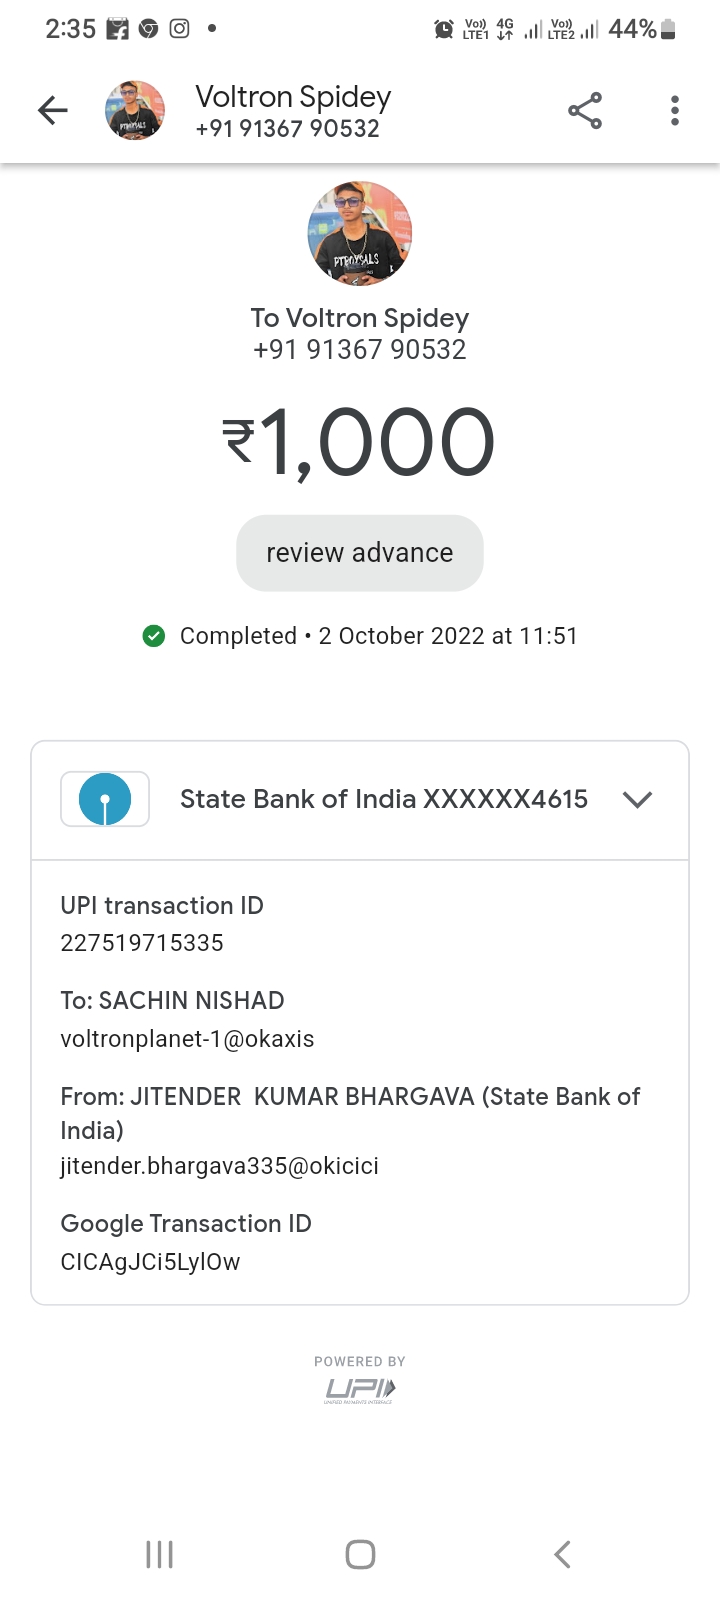Tap the Instagram notification icon in status bar
720x1600 pixels.
[x=180, y=29]
